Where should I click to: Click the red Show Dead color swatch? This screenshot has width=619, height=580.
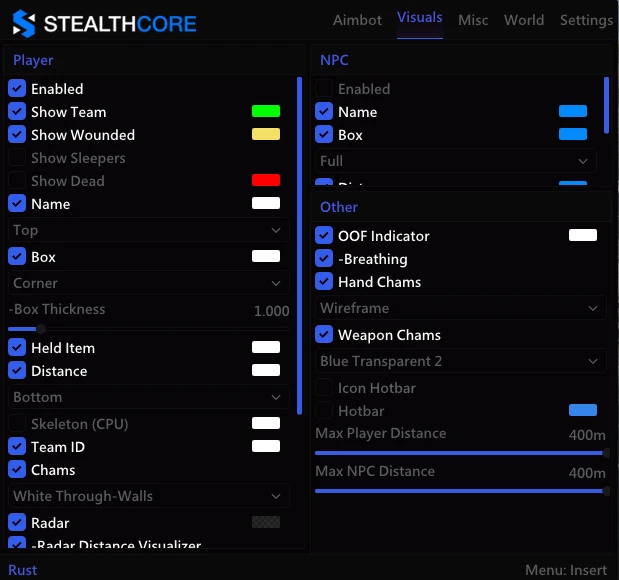coord(266,180)
